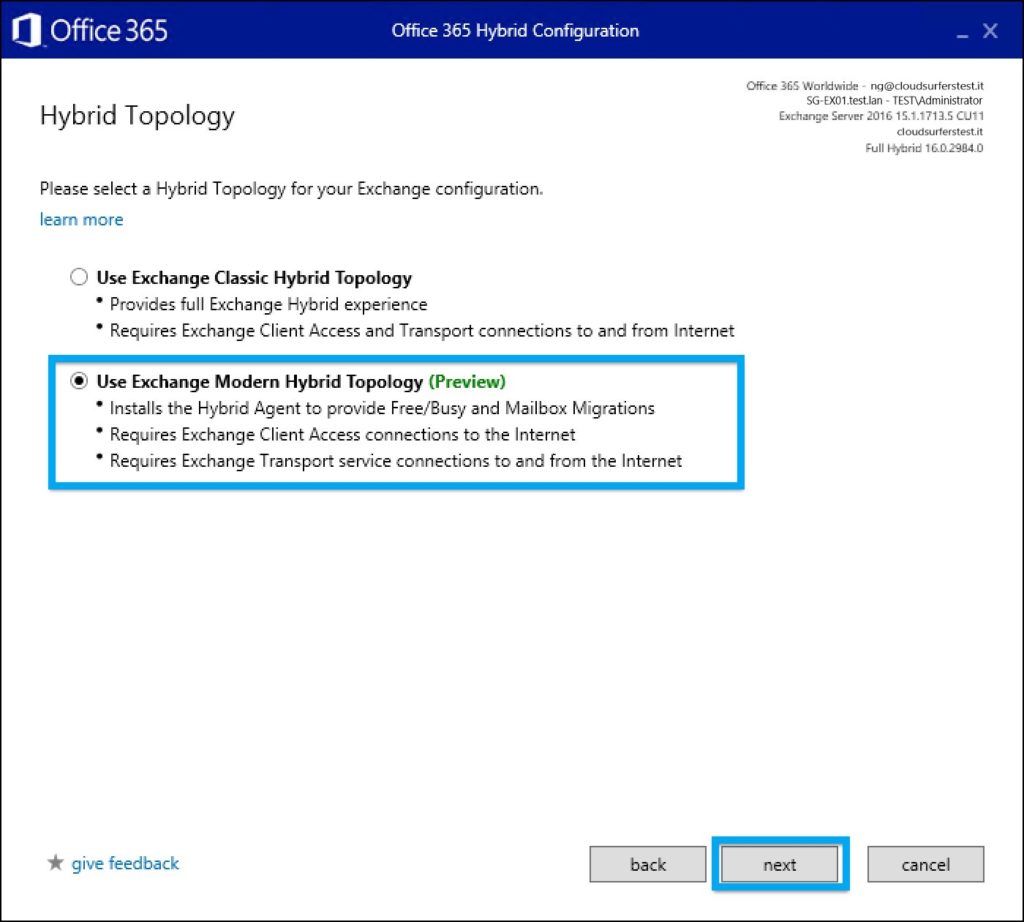Click 'SG-EX01.test.lan - TEST\Administrator' text

pos(894,101)
